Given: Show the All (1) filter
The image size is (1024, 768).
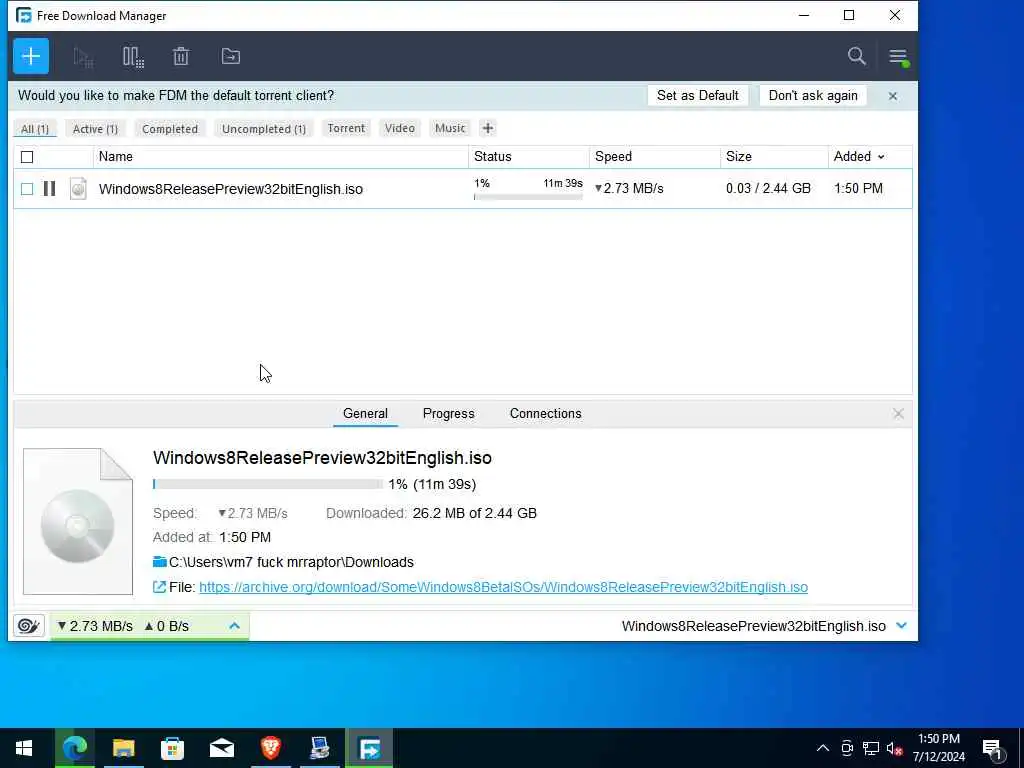Looking at the screenshot, I should 35,129.
